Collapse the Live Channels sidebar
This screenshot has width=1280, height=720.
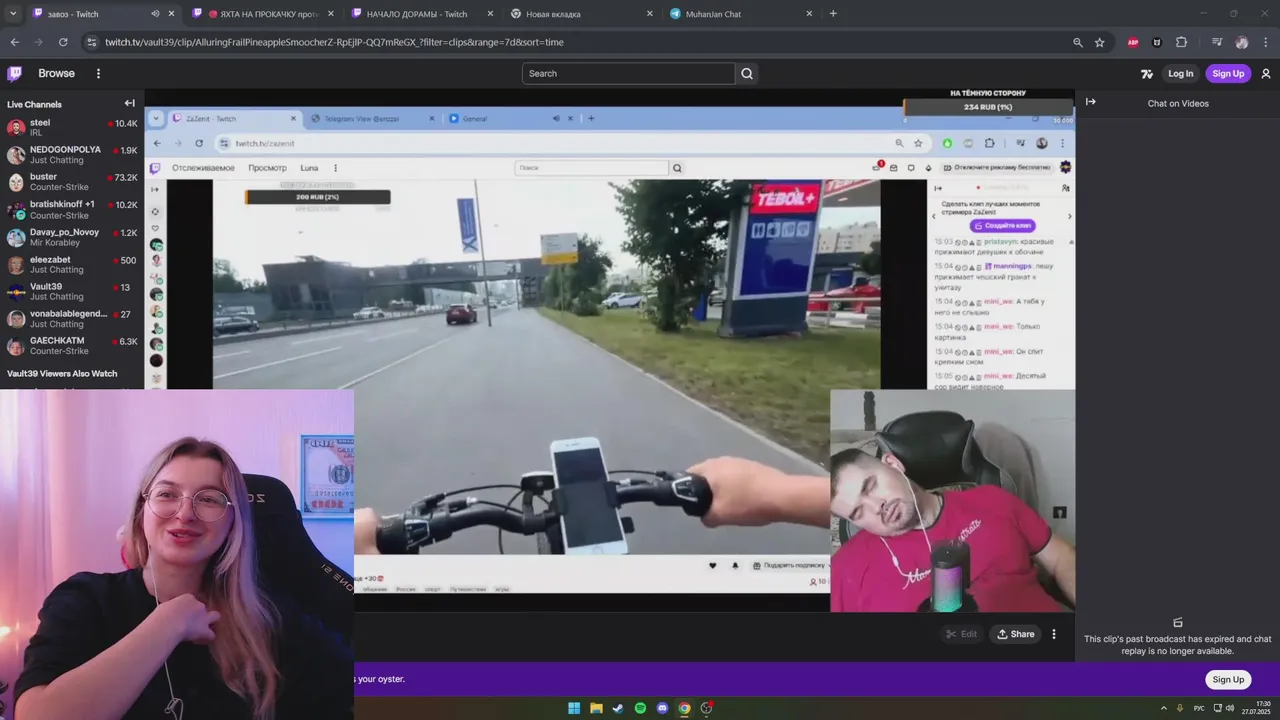(x=129, y=103)
